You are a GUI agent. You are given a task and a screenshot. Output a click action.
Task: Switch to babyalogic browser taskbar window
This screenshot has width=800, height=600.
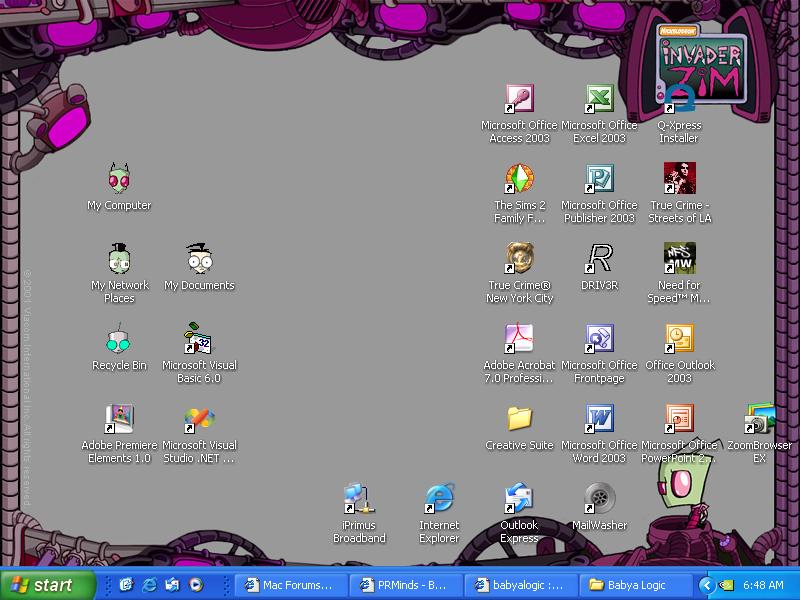pos(520,585)
